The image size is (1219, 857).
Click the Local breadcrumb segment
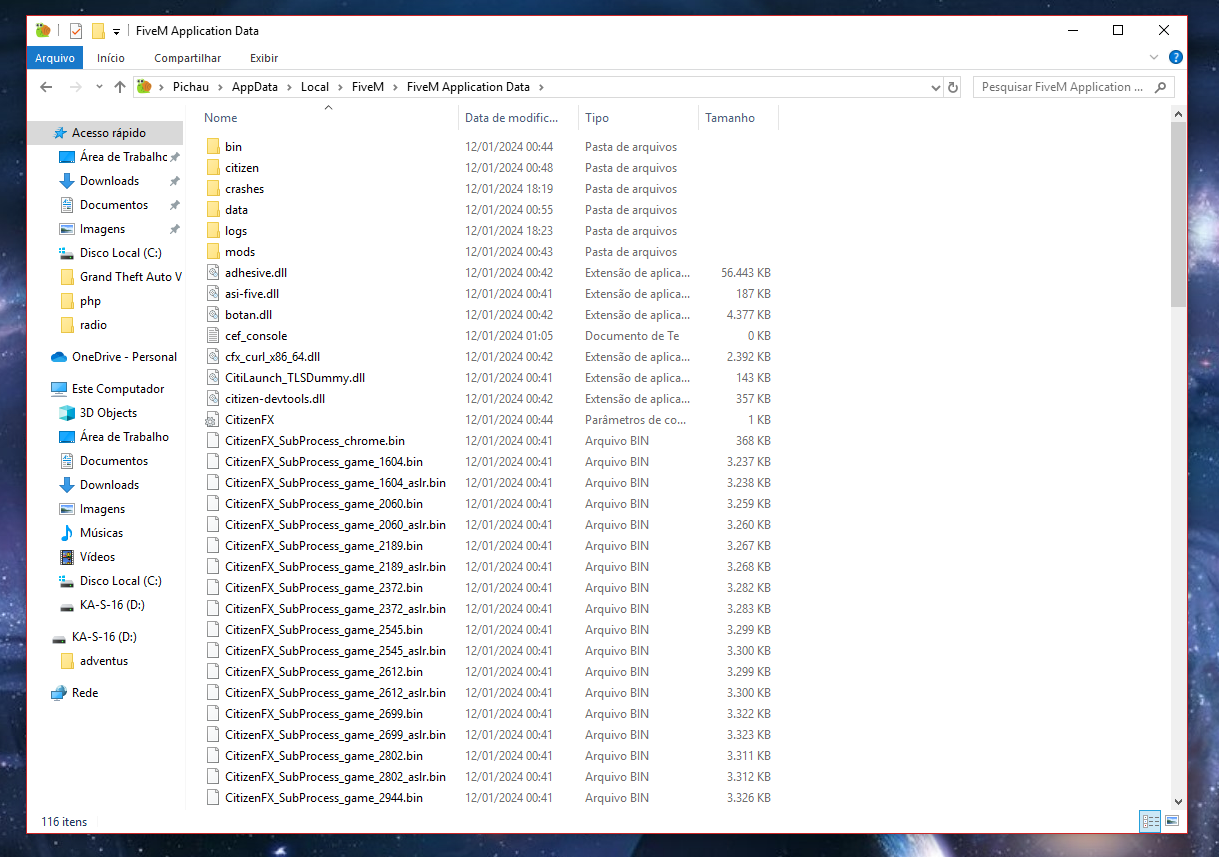pyautogui.click(x=315, y=87)
